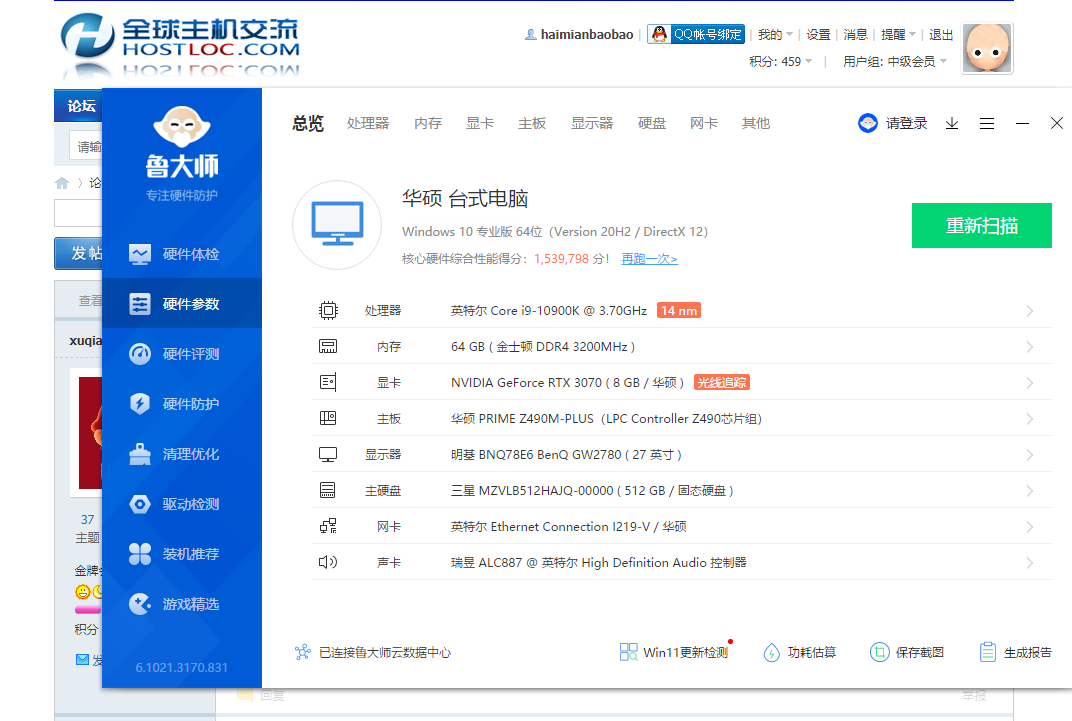Click the monitor icon in 显示器 row
The image size is (1072, 721).
pos(328,454)
